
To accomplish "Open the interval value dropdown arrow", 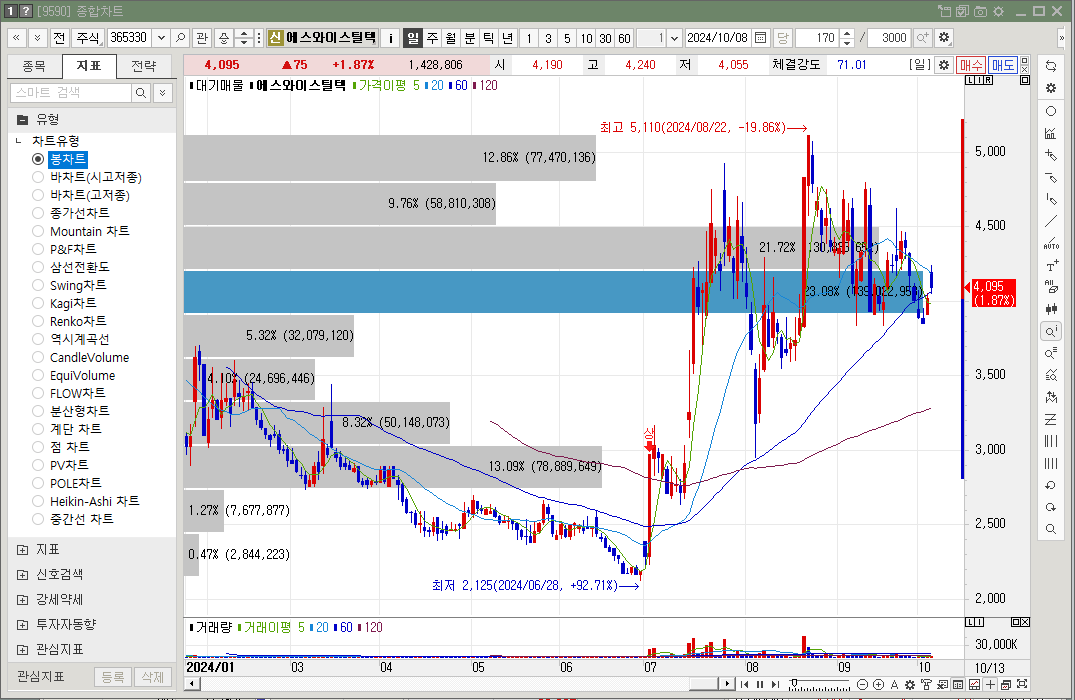I will point(674,38).
